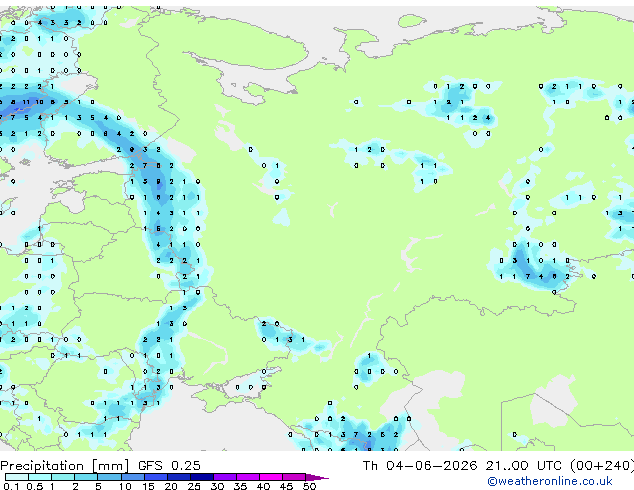Click the 0.1–0.5 mm legend color swatch
The height and width of the screenshot is (490, 634).
(x=17, y=477)
